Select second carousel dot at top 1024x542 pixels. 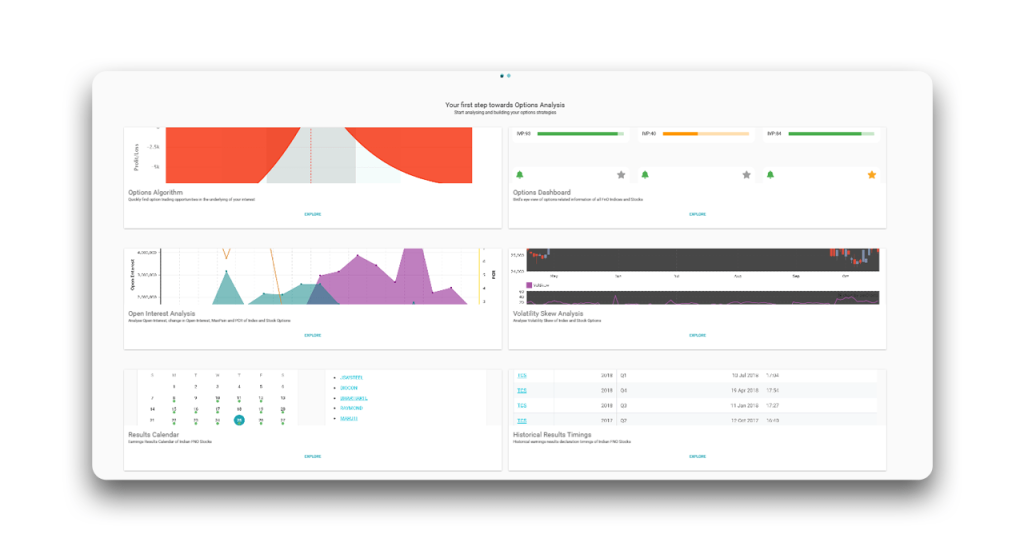pos(509,76)
